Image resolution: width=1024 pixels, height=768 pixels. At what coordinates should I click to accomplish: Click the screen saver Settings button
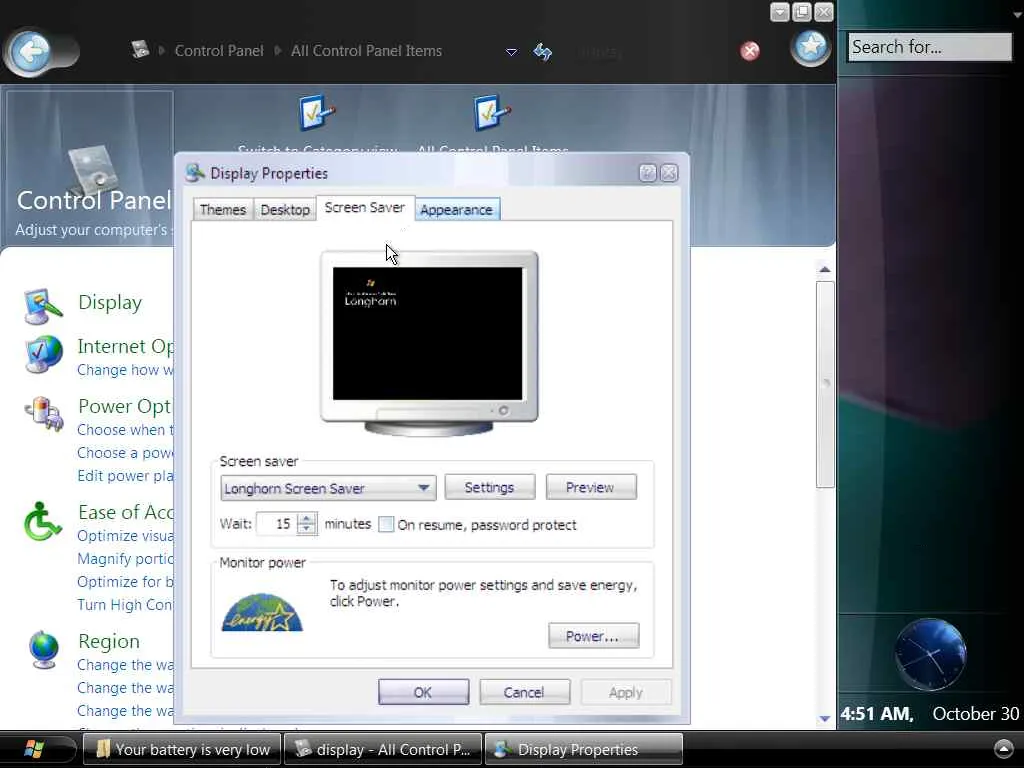pyautogui.click(x=489, y=487)
